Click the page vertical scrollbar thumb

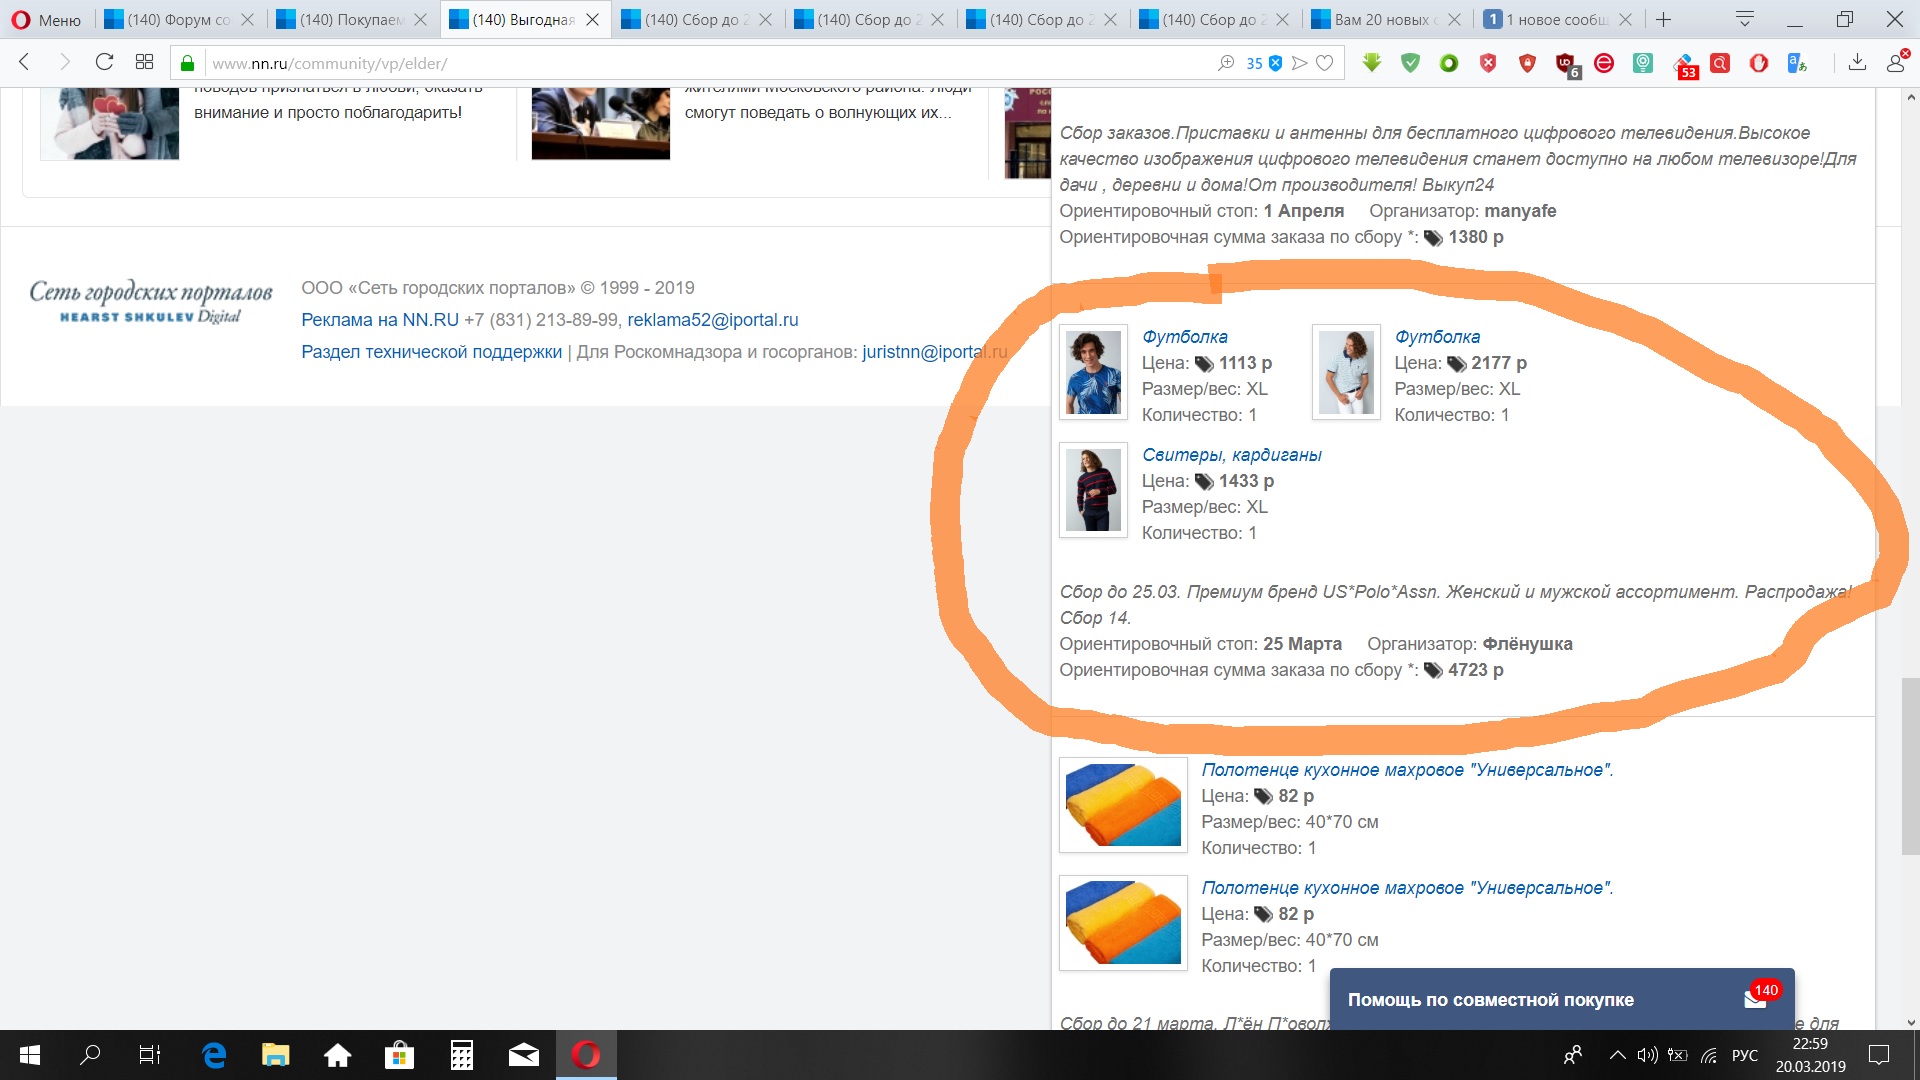[x=1910, y=765]
